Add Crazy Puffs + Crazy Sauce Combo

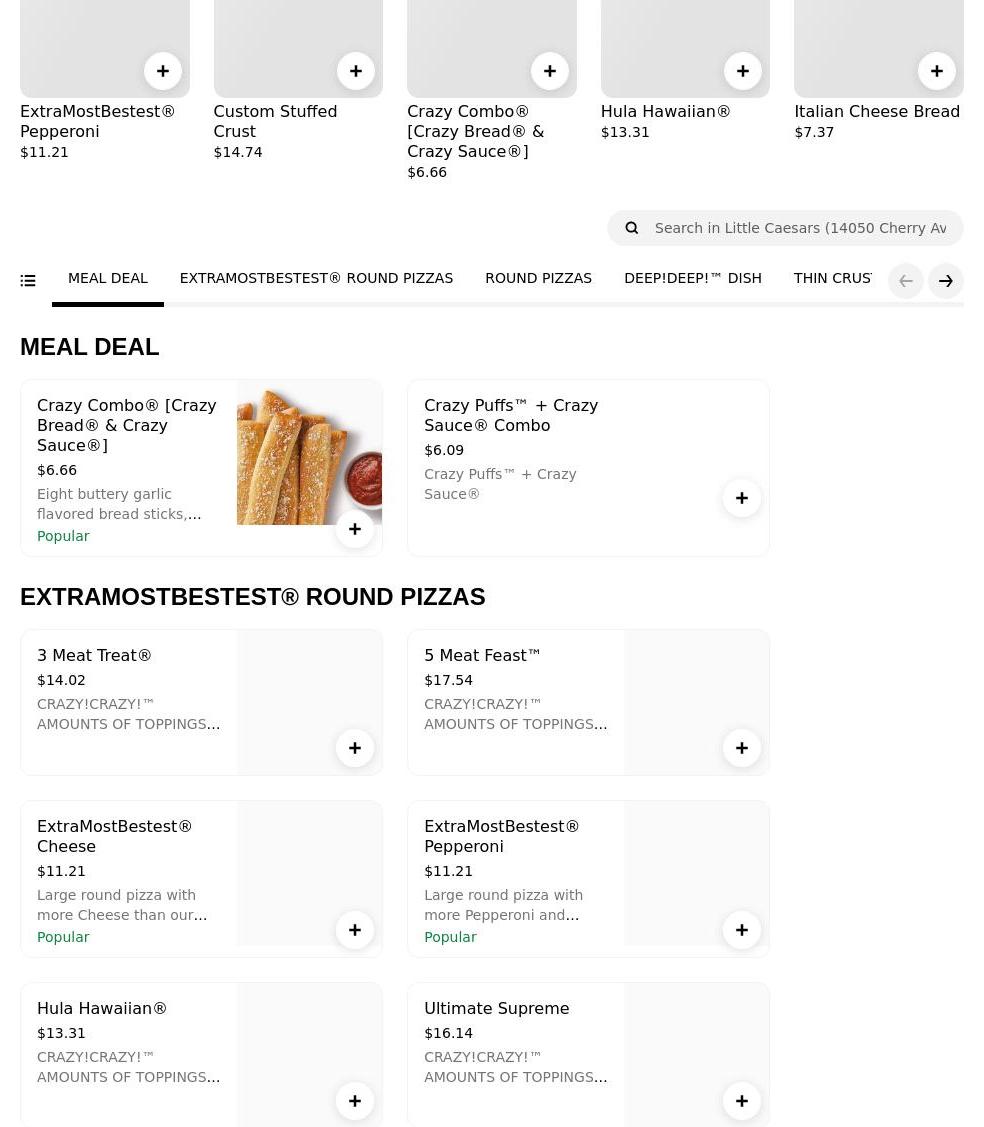(x=742, y=498)
